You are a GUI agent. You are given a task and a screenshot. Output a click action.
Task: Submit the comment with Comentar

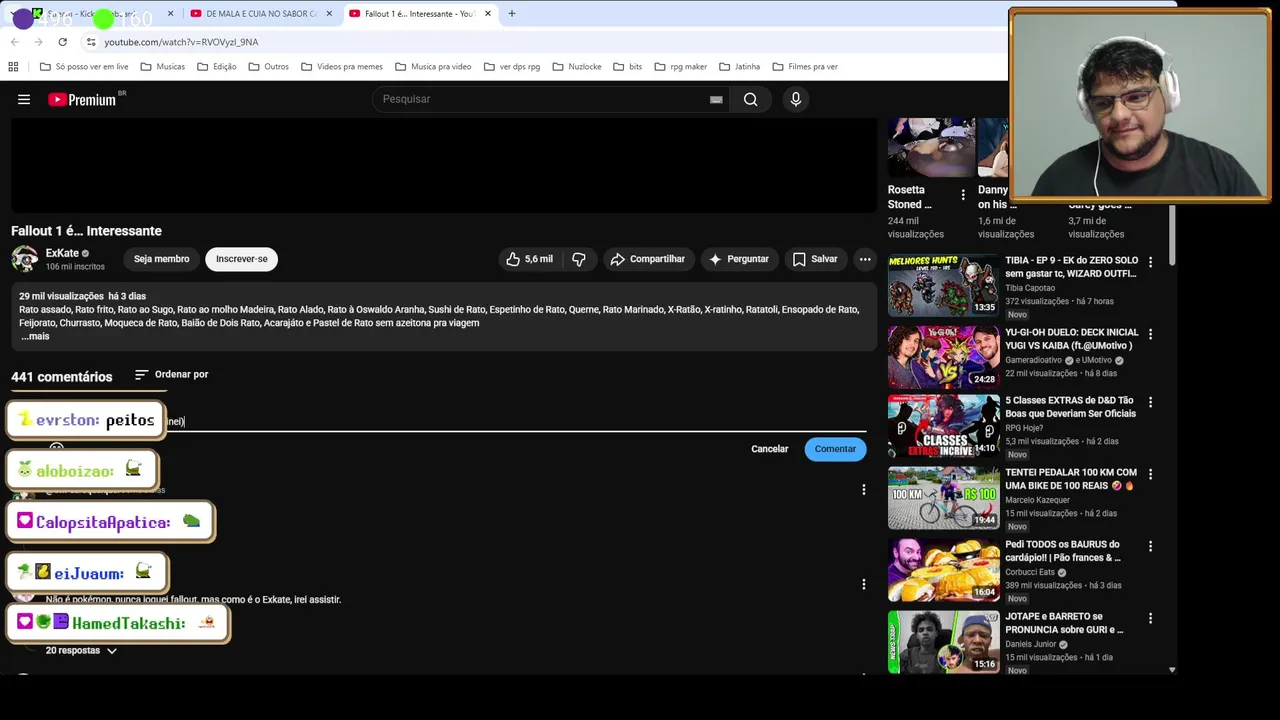[x=835, y=449]
